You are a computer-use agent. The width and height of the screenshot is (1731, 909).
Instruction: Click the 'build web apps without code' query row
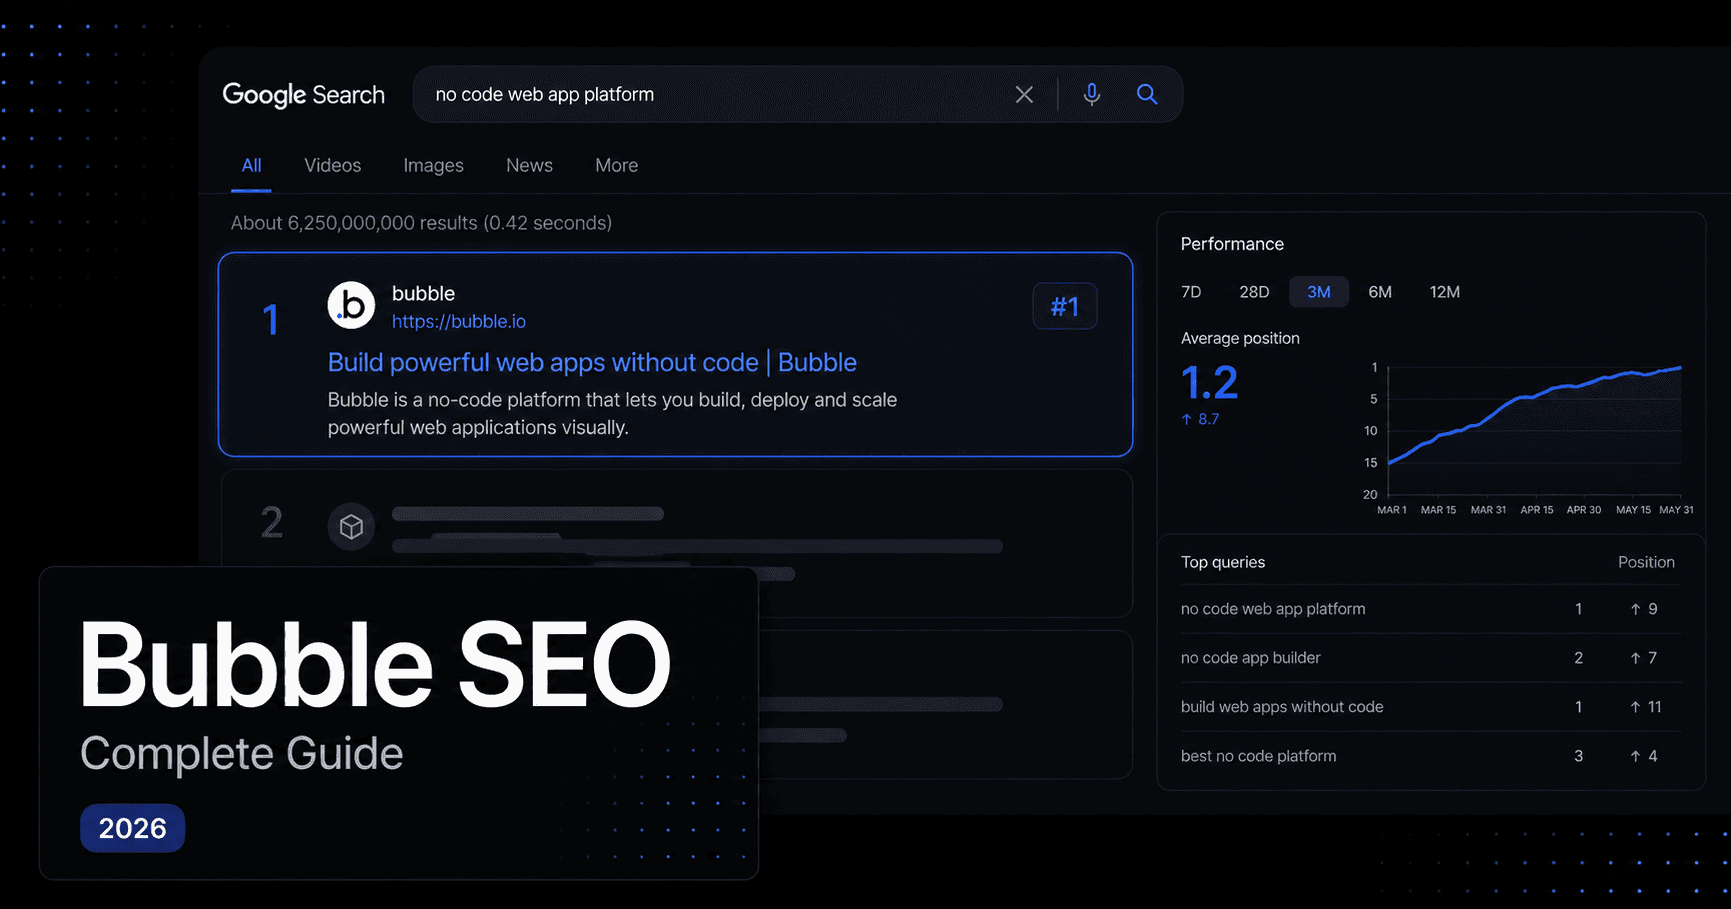(1430, 707)
